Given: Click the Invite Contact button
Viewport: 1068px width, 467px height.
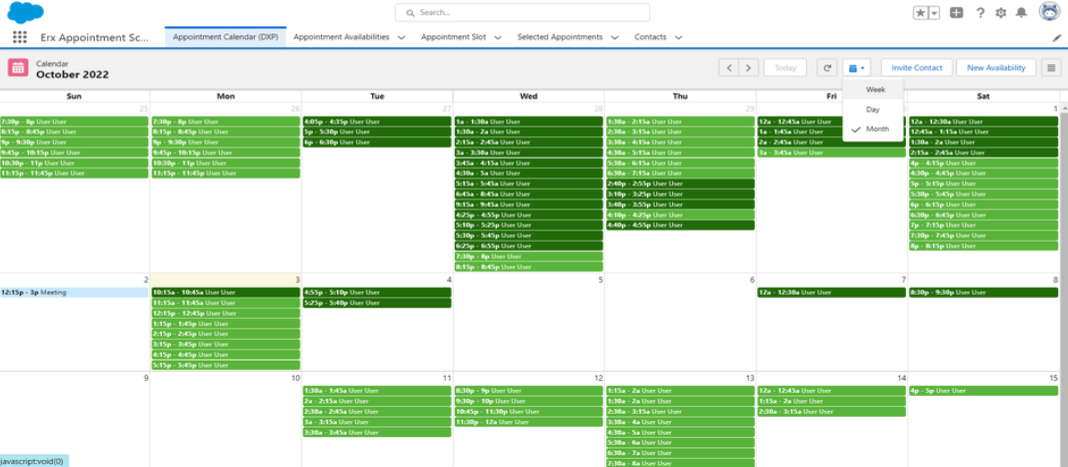Looking at the screenshot, I should (916, 68).
